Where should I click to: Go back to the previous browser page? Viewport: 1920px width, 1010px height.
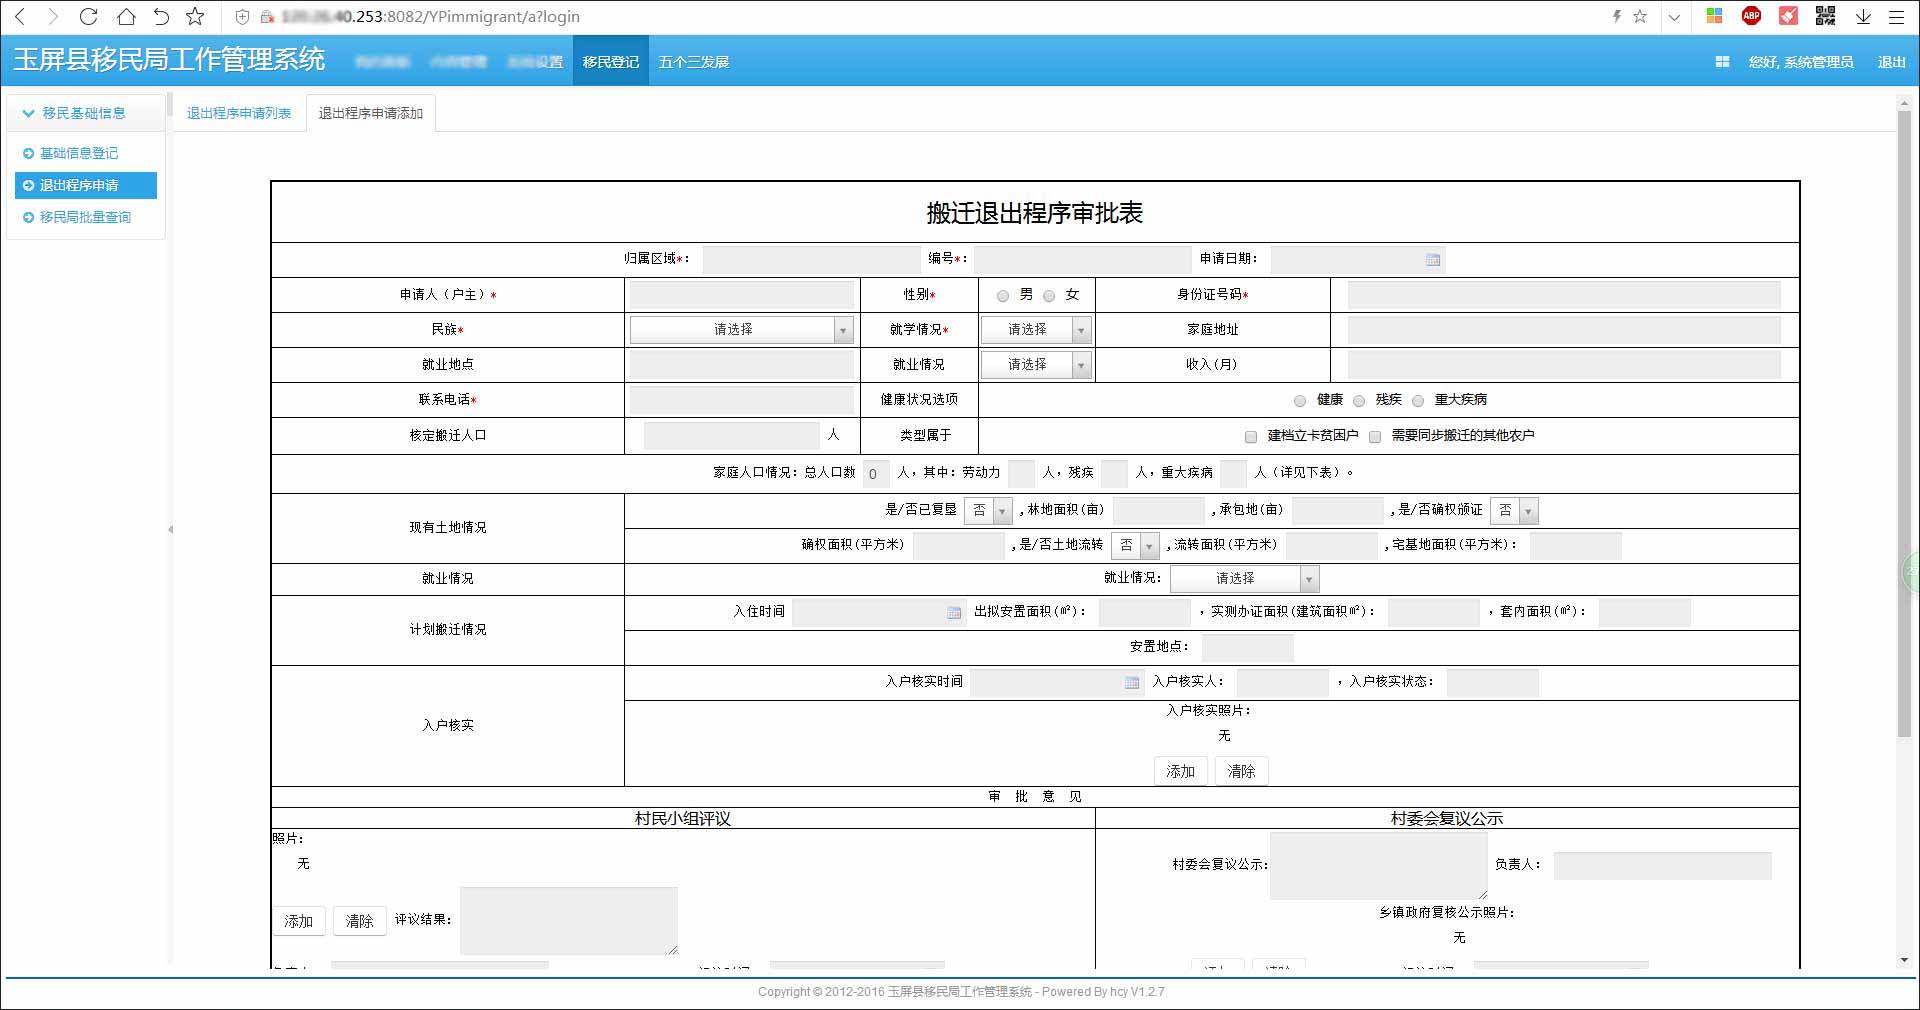20,17
